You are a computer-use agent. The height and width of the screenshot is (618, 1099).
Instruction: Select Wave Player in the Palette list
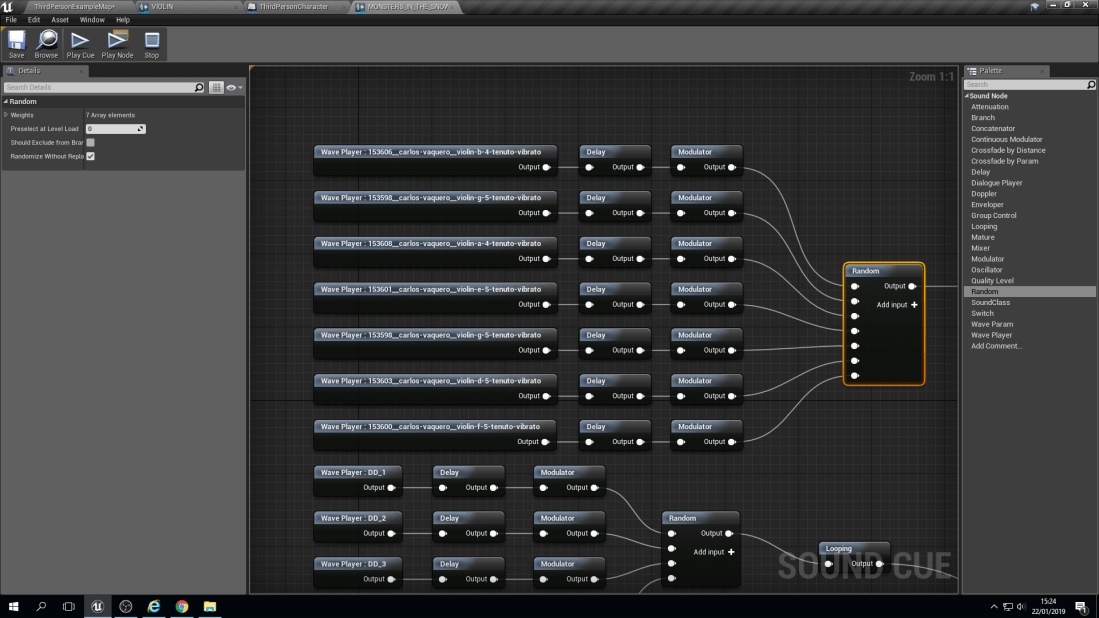tap(991, 335)
